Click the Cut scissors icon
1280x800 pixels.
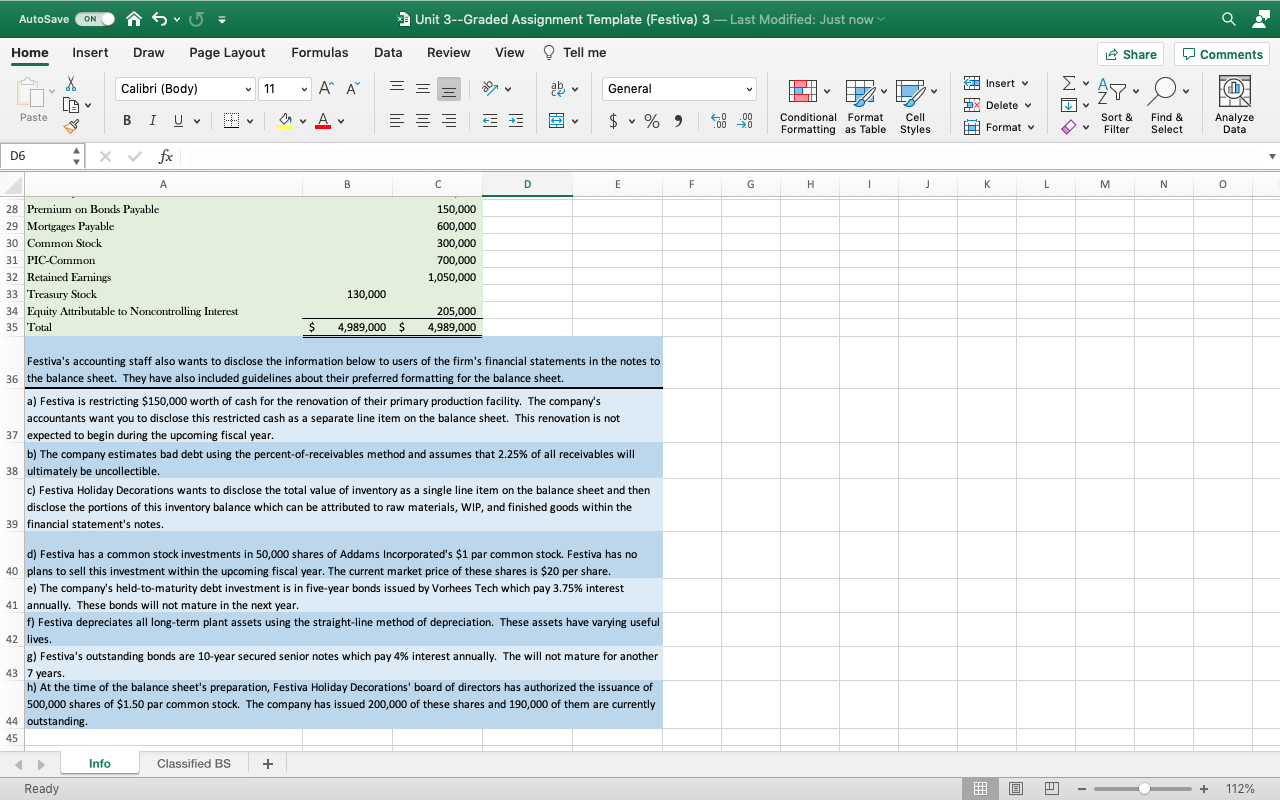point(71,83)
